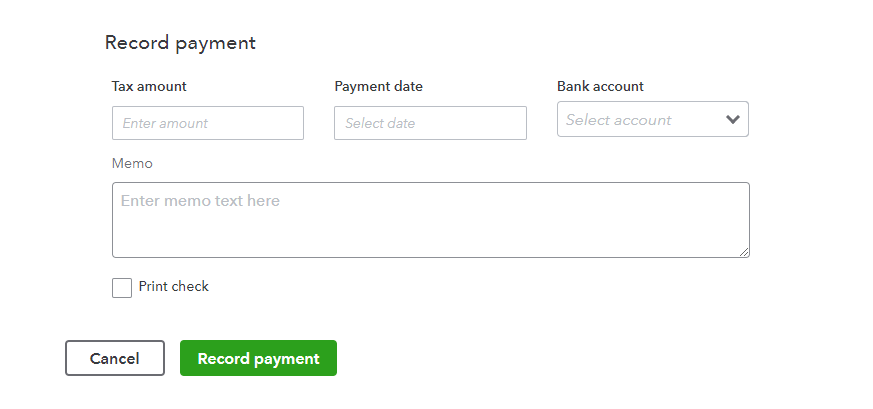Click the Memo label above textbox

(x=132, y=163)
